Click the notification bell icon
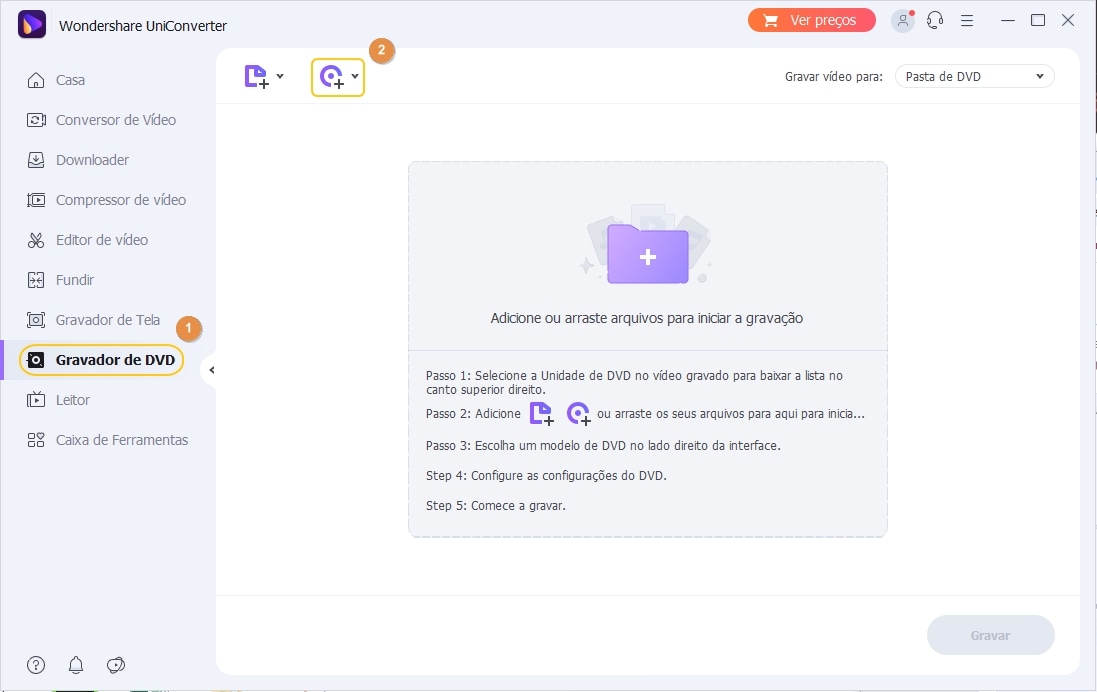The height and width of the screenshot is (692, 1097). [x=76, y=665]
